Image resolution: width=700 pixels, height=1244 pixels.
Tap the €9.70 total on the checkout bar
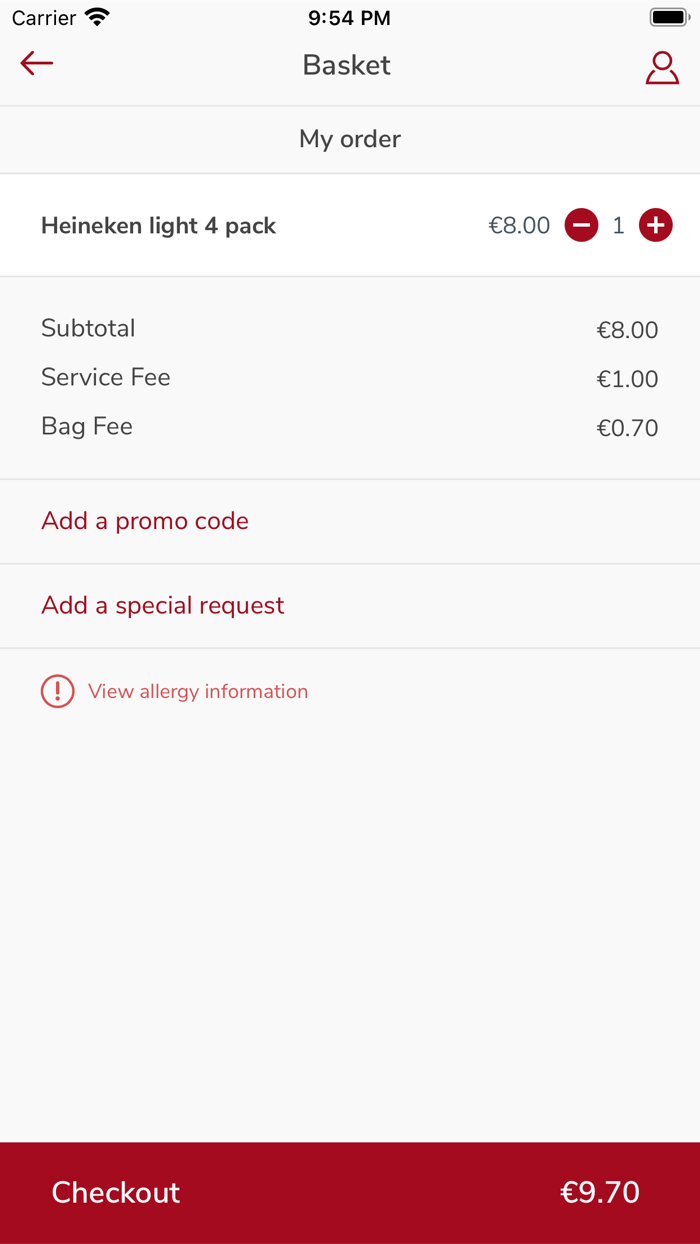(x=599, y=1192)
